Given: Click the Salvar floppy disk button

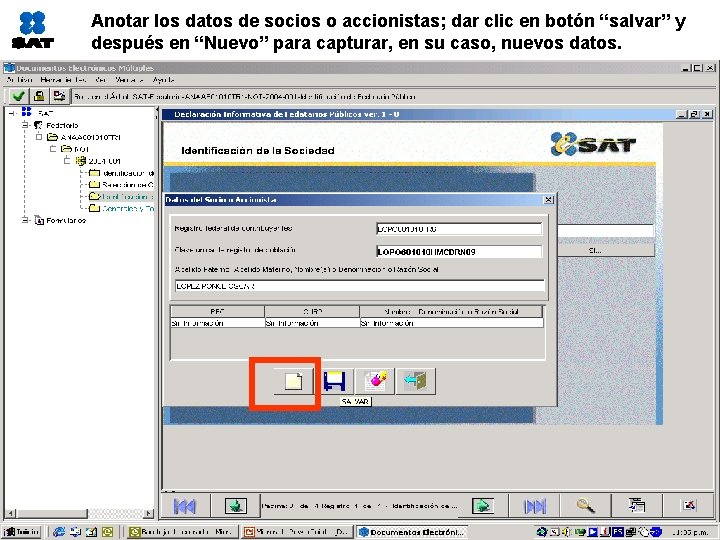Looking at the screenshot, I should point(334,382).
